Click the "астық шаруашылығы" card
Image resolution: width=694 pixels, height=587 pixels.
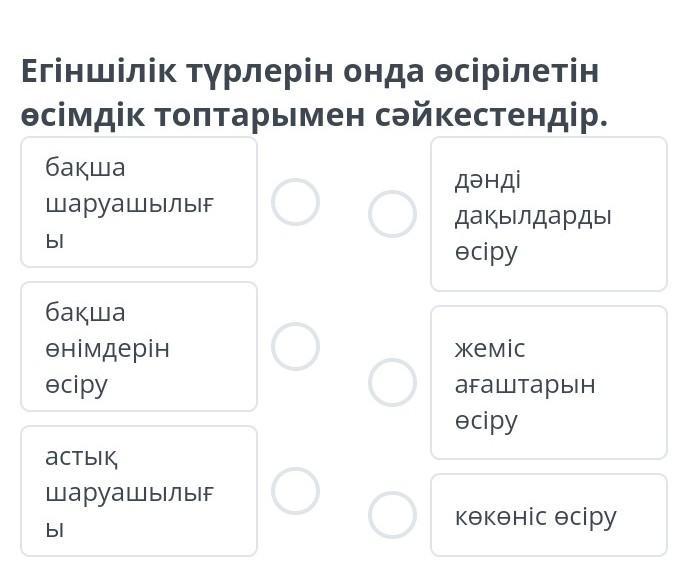139,491
